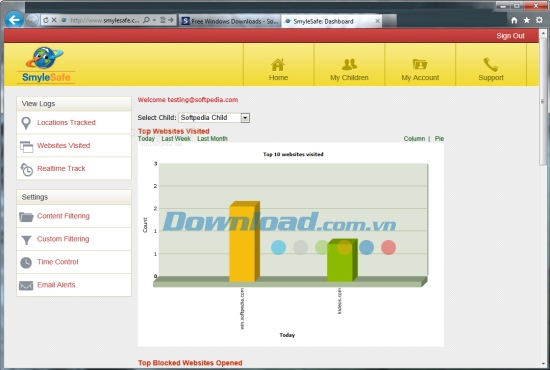The width and height of the screenshot is (550, 370).
Task: Open address bar search dropdown arrow
Action: pyautogui.click(x=154, y=20)
